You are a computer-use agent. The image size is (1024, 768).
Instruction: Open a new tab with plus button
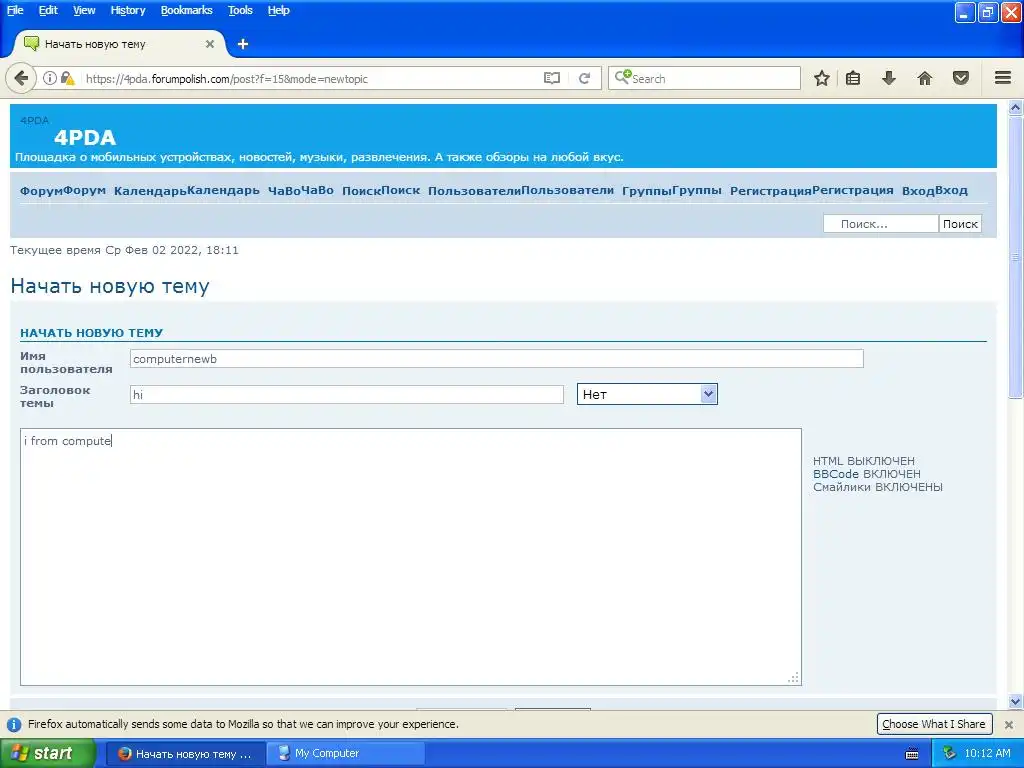243,44
